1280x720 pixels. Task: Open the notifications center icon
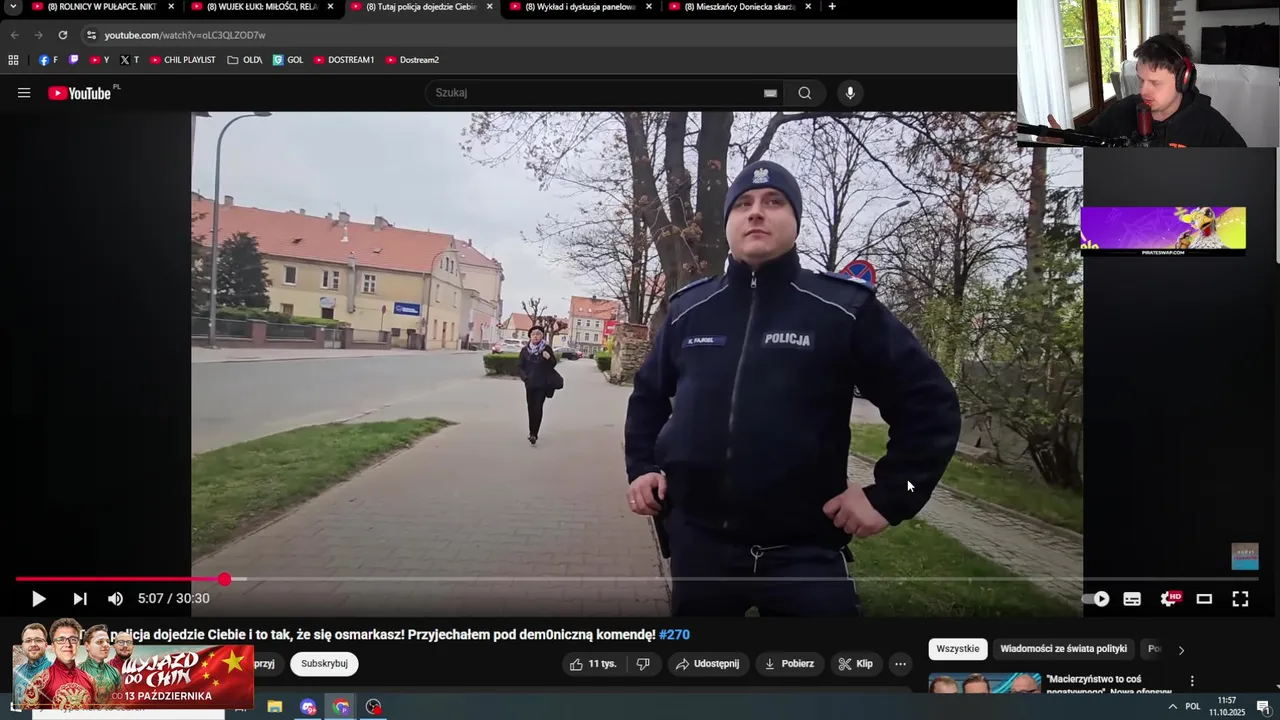[x=1262, y=707]
